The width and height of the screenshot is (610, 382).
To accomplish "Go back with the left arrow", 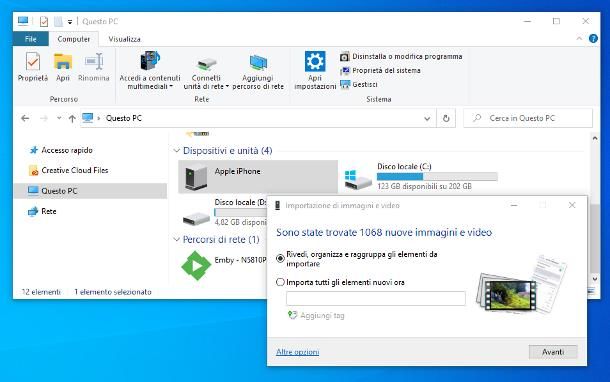I will coord(25,118).
